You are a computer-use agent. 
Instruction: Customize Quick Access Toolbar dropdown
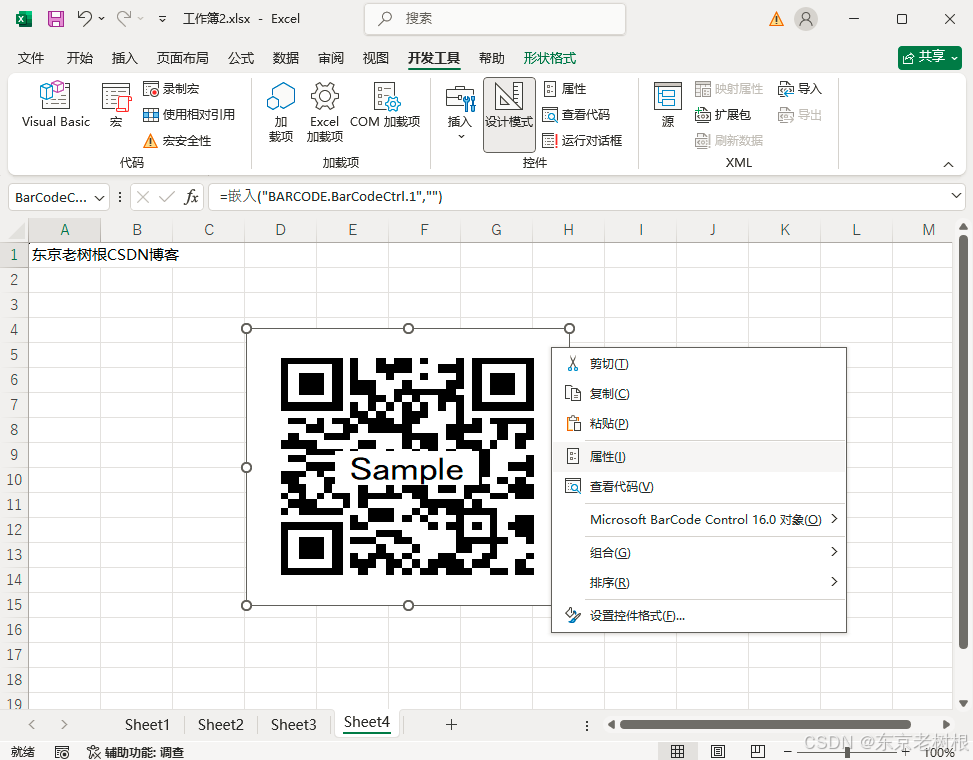click(x=163, y=19)
